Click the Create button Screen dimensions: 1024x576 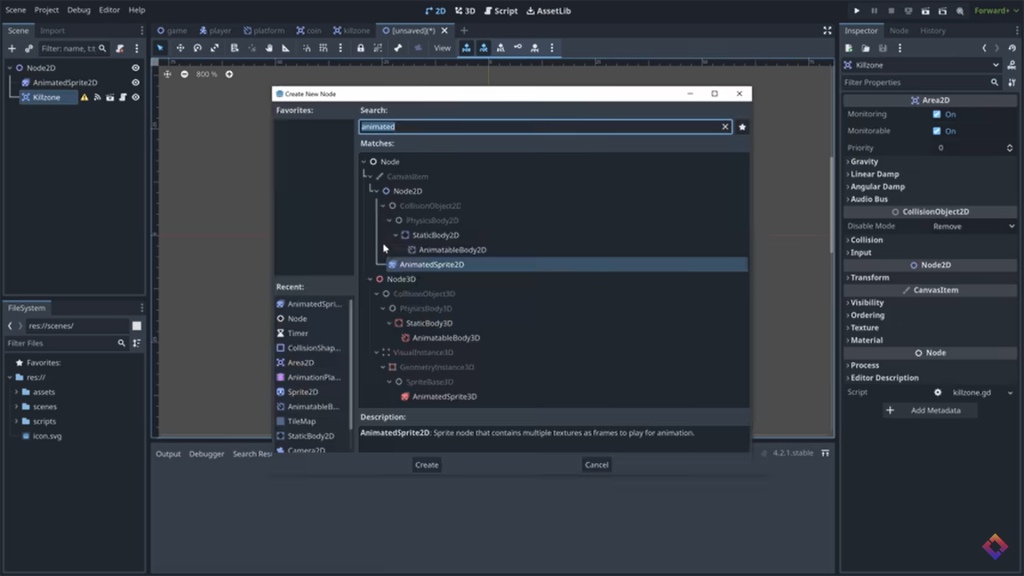click(426, 465)
